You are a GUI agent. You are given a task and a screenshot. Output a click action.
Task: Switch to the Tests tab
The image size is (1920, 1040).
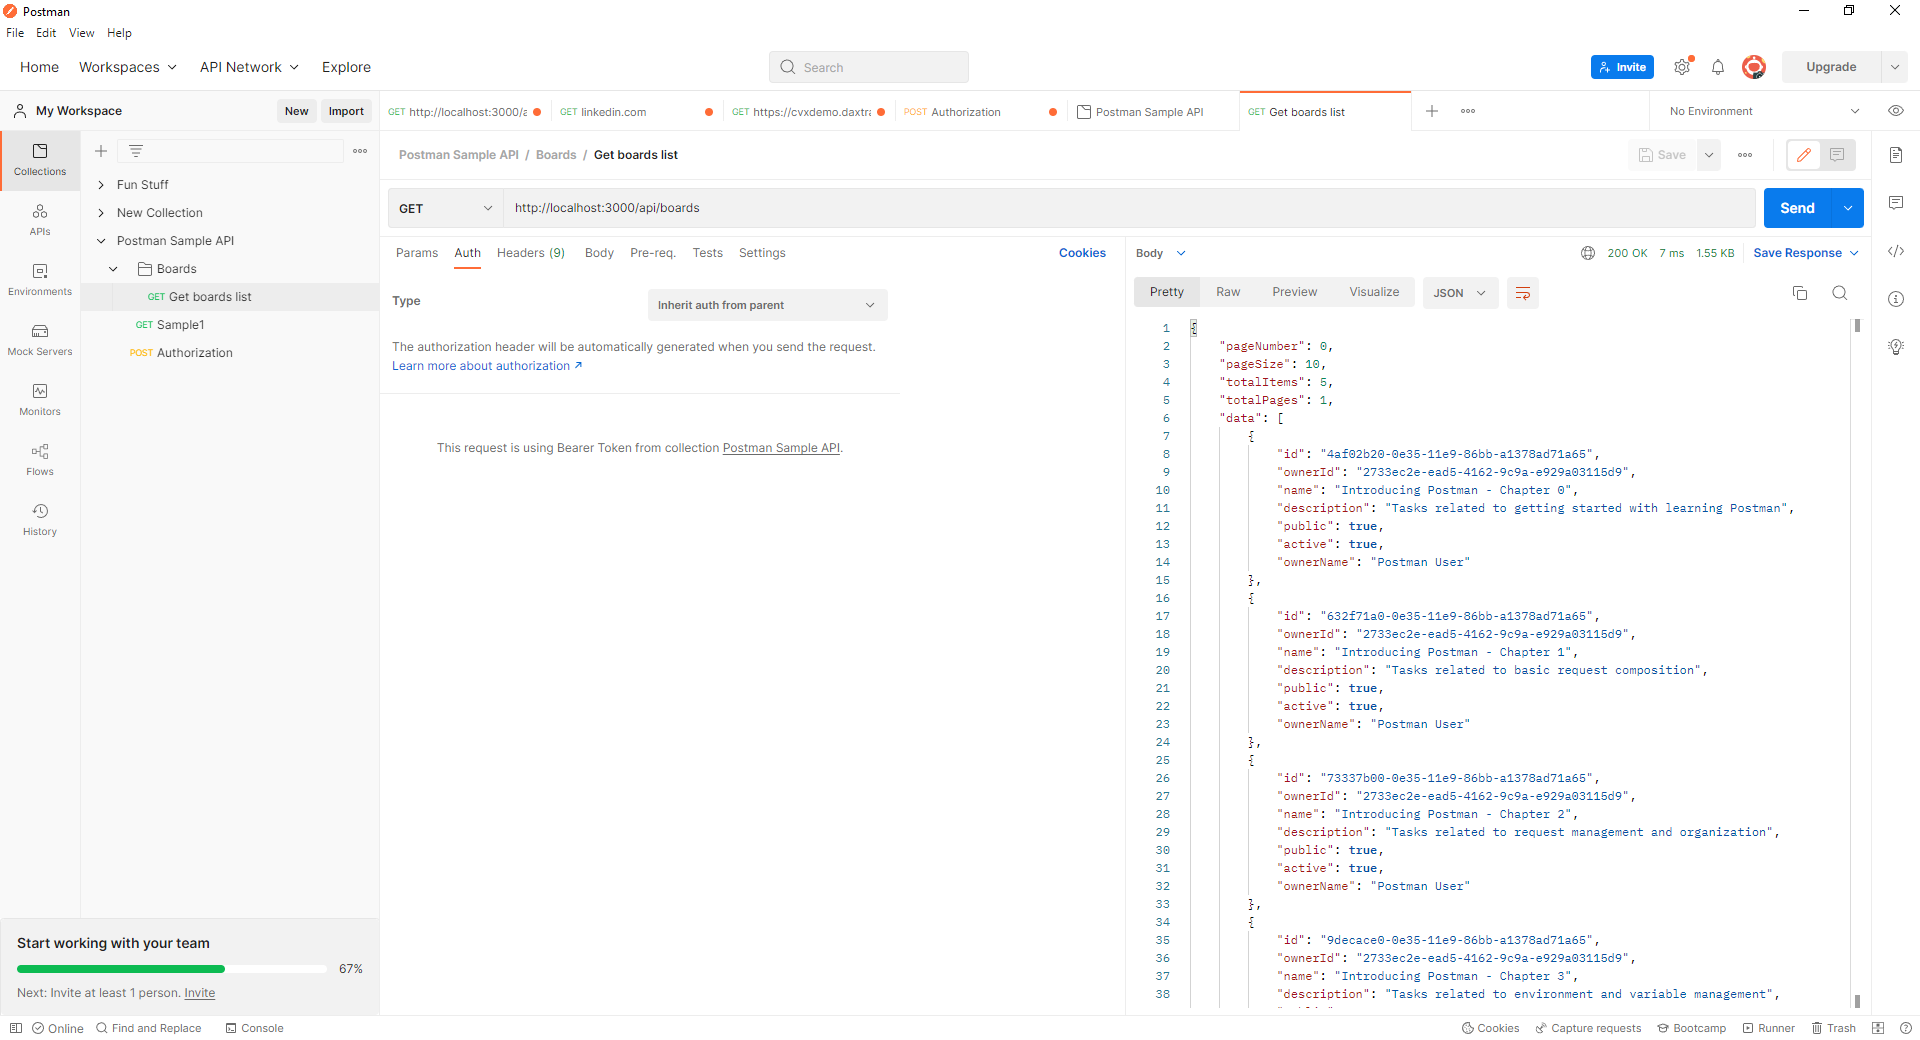point(707,253)
